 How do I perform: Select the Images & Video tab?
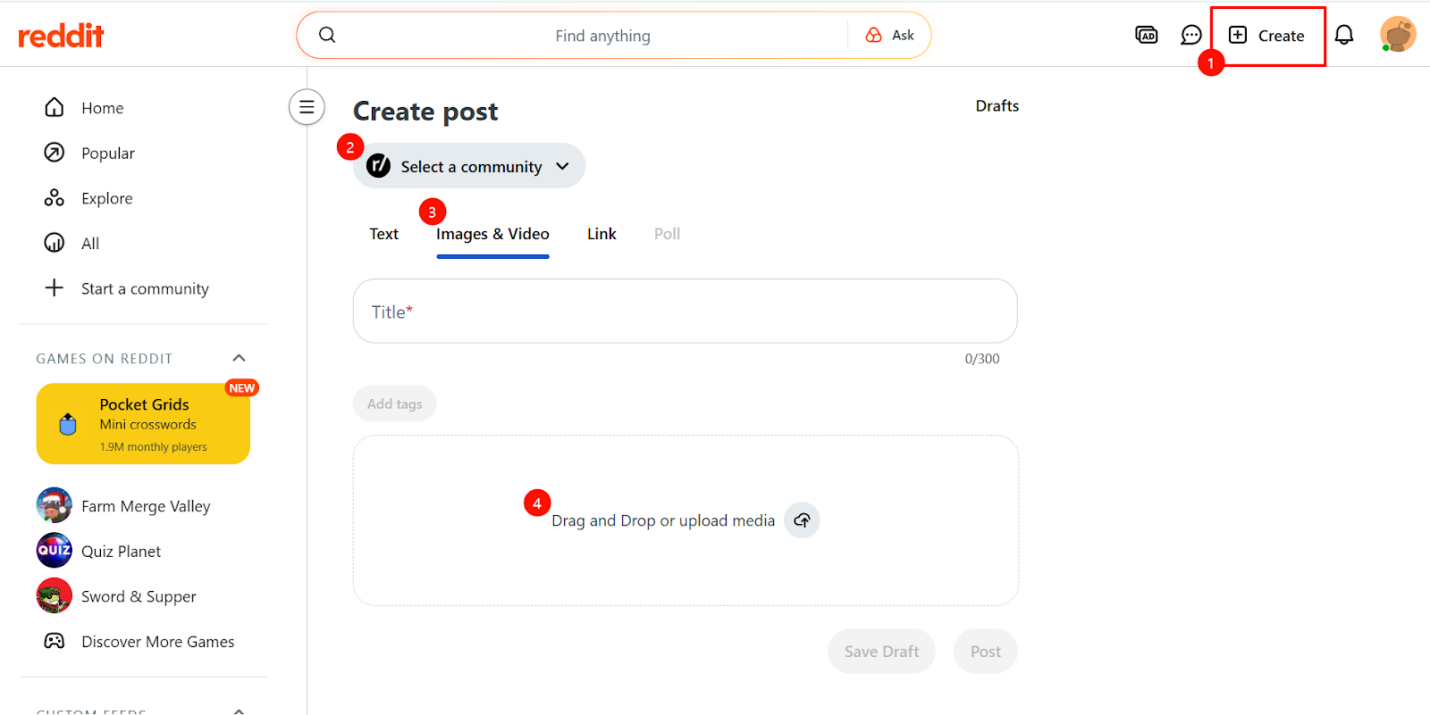pos(492,234)
